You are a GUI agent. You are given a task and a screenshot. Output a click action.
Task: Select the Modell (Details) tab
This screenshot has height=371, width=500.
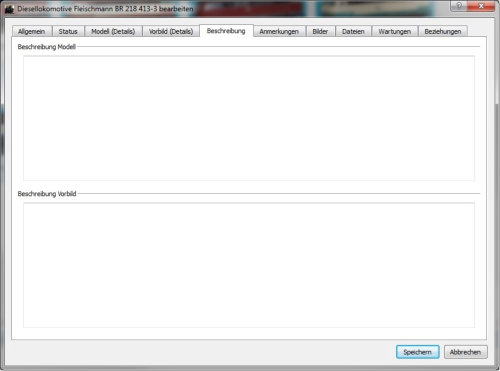[113, 31]
